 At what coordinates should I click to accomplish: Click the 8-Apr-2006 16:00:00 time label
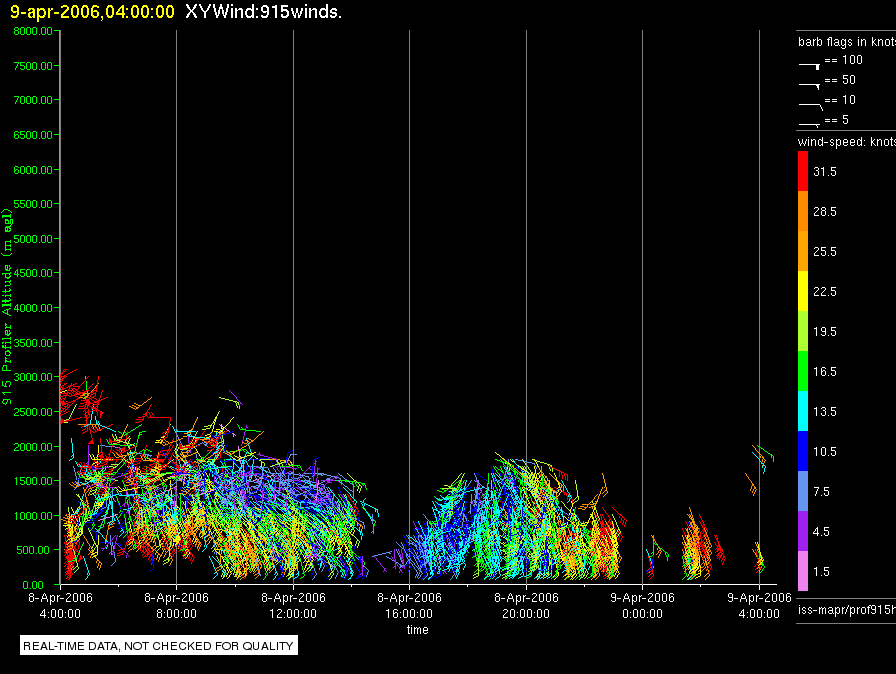(409, 605)
